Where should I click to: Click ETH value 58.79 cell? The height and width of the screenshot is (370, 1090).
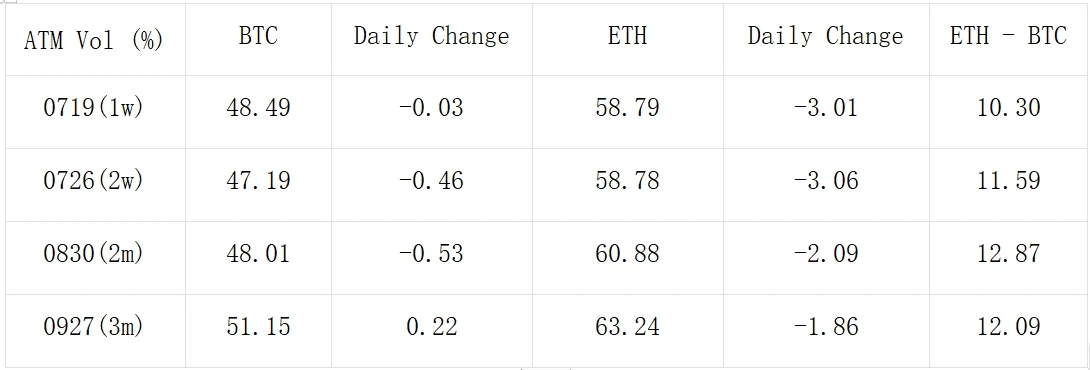coord(627,111)
